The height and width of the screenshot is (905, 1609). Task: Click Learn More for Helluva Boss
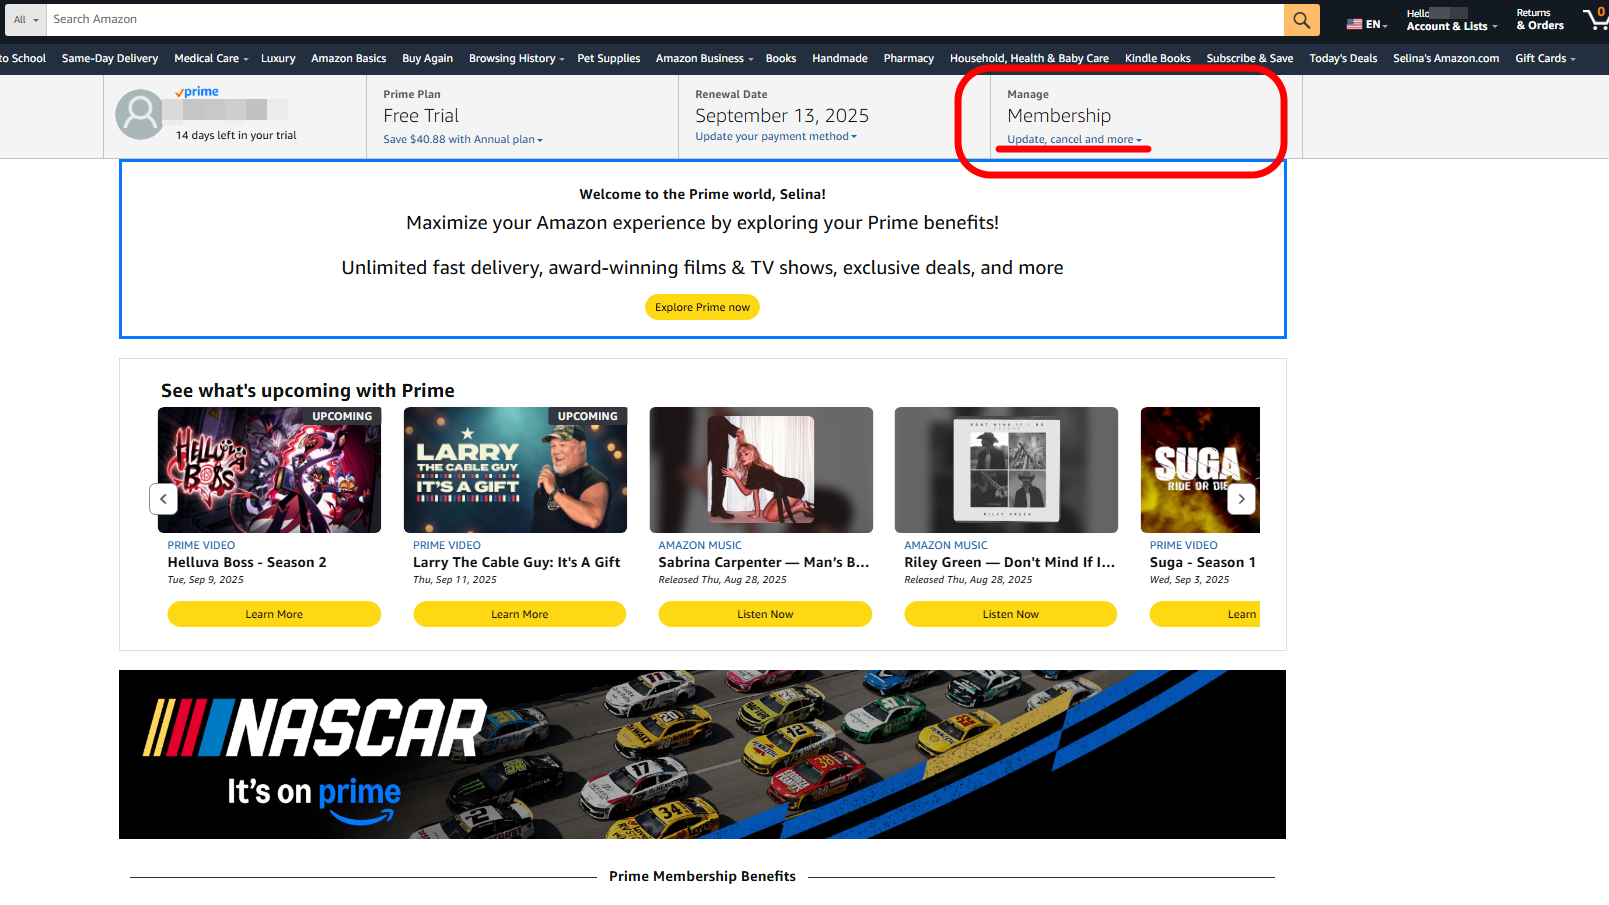(x=274, y=614)
